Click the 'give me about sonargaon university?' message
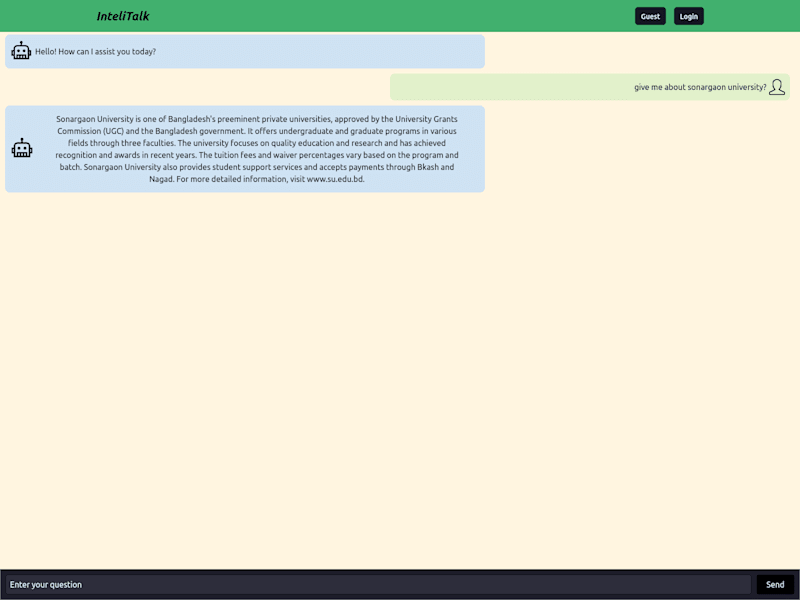 [700, 87]
